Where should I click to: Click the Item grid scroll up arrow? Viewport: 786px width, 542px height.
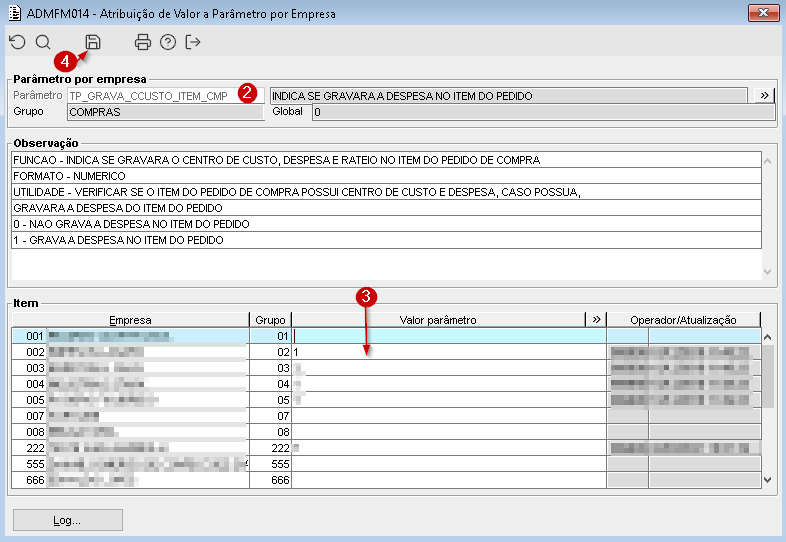(767, 337)
